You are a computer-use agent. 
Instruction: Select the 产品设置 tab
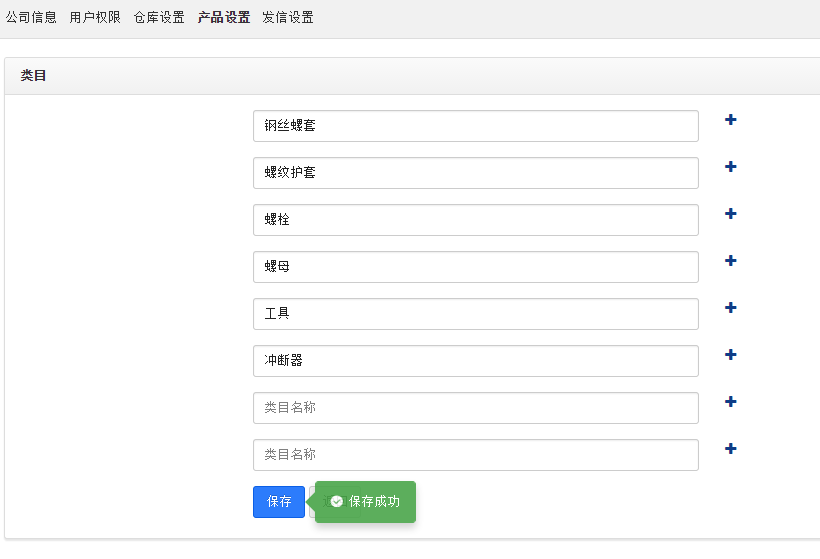[x=224, y=17]
